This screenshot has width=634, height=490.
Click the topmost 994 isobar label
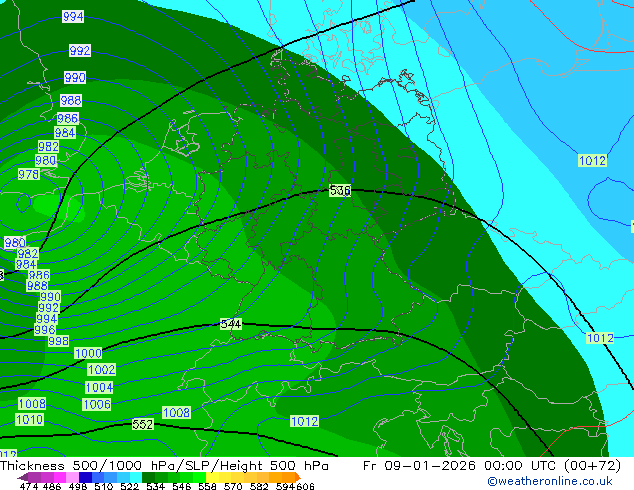(x=73, y=17)
